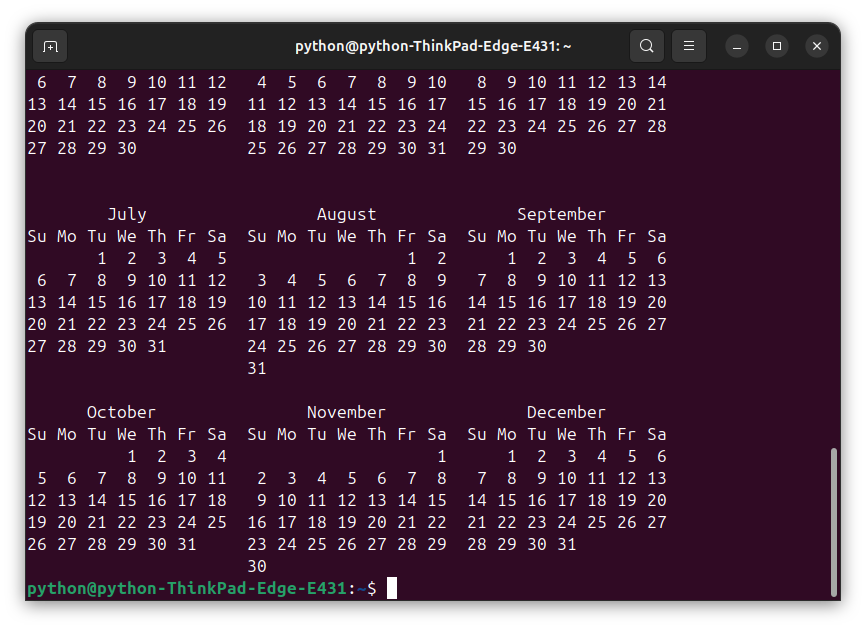Click date 15 in the September calendar
This screenshot has height=629, width=866.
(506, 303)
